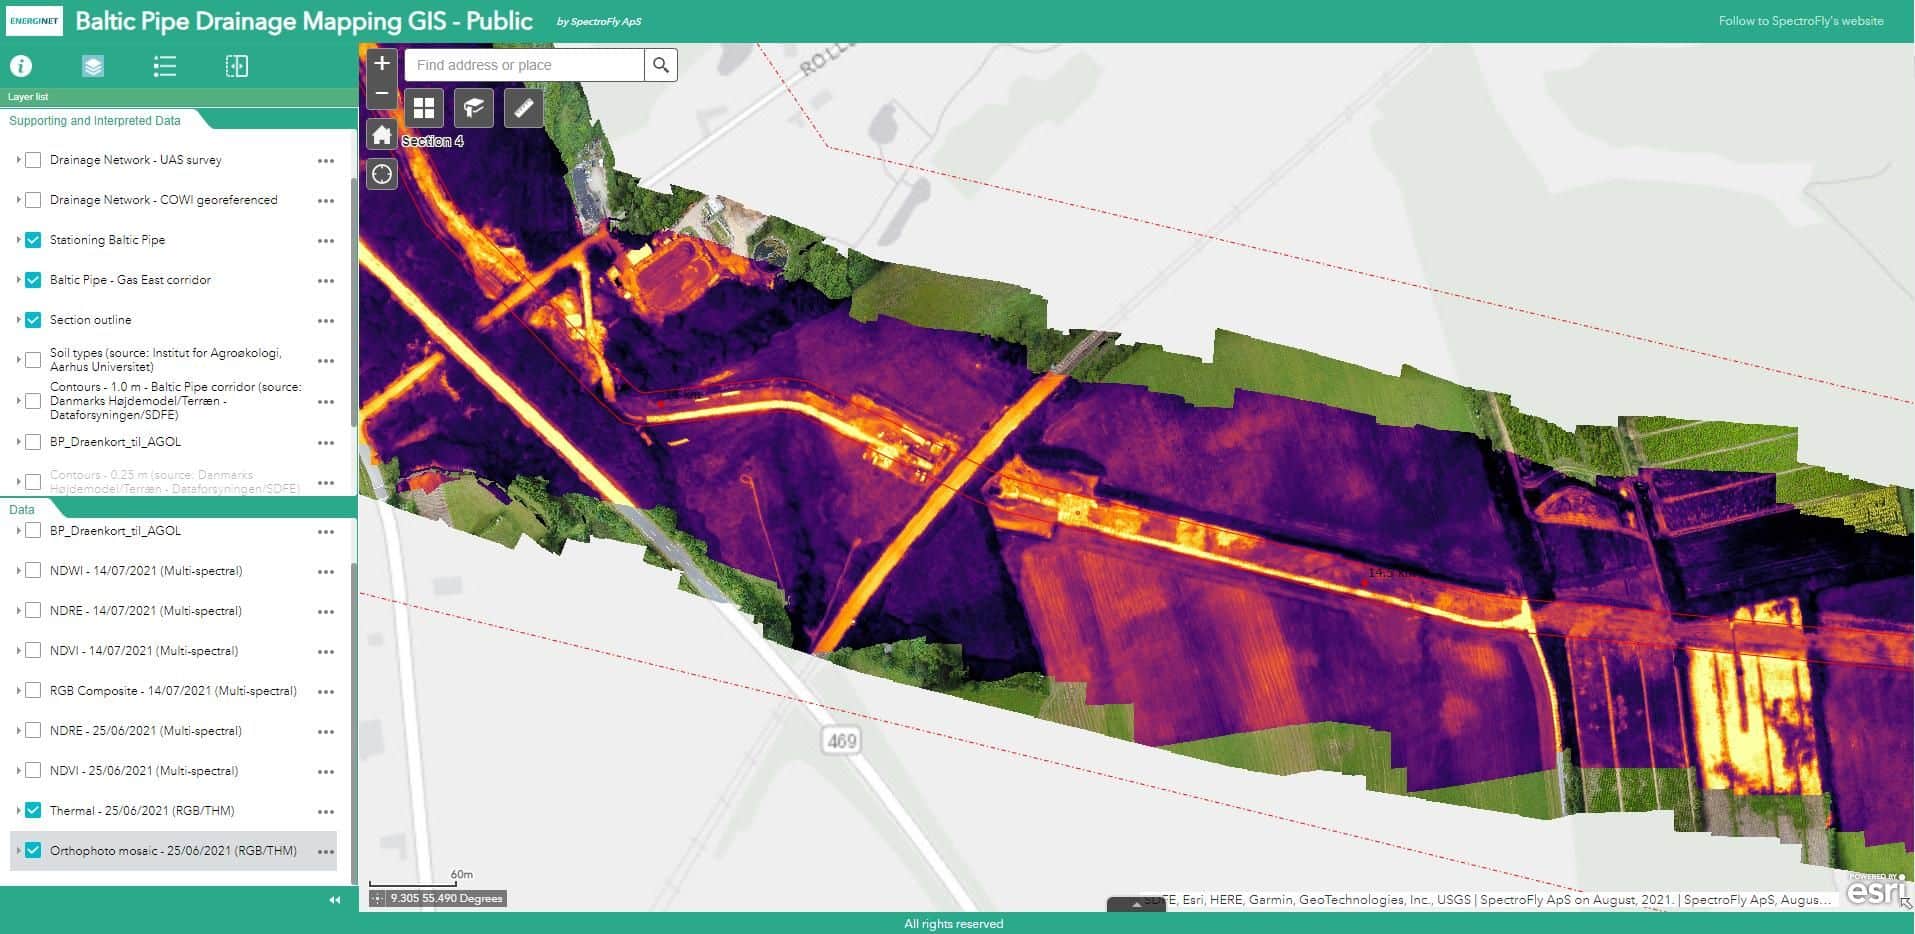Open the Legend widget icon
The width and height of the screenshot is (1915, 934).
[165, 66]
